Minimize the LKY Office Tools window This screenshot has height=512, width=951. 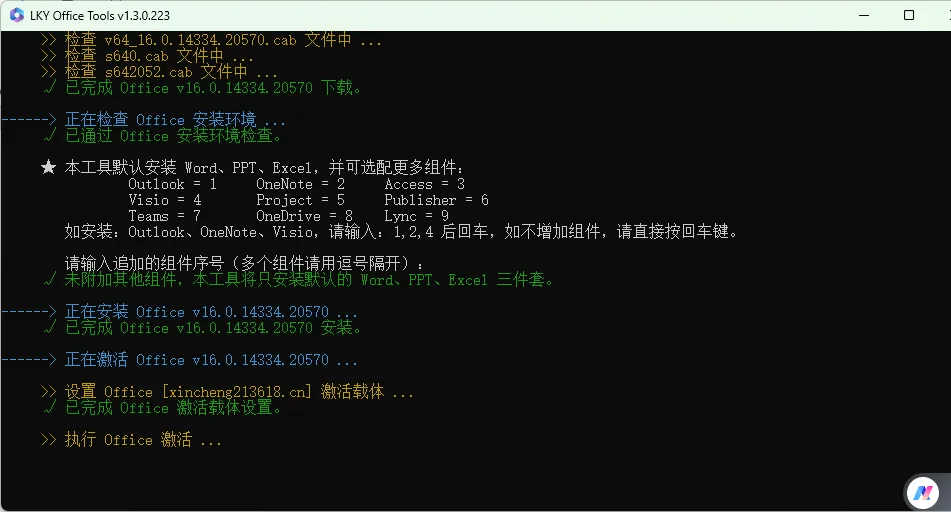click(864, 15)
